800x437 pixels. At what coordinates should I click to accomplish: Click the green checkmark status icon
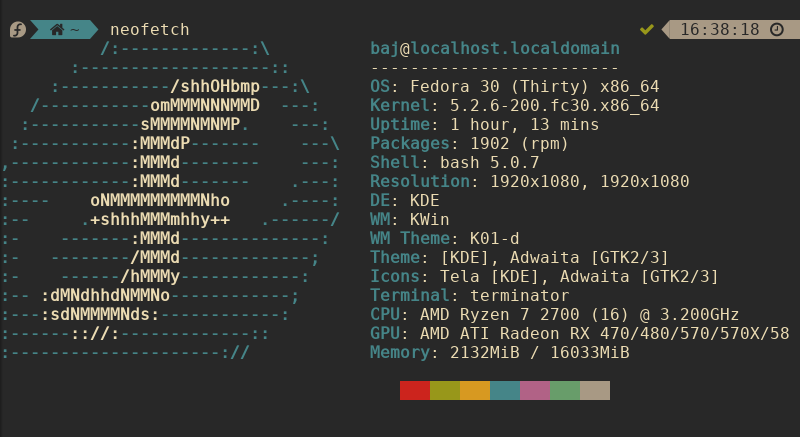tap(646, 30)
